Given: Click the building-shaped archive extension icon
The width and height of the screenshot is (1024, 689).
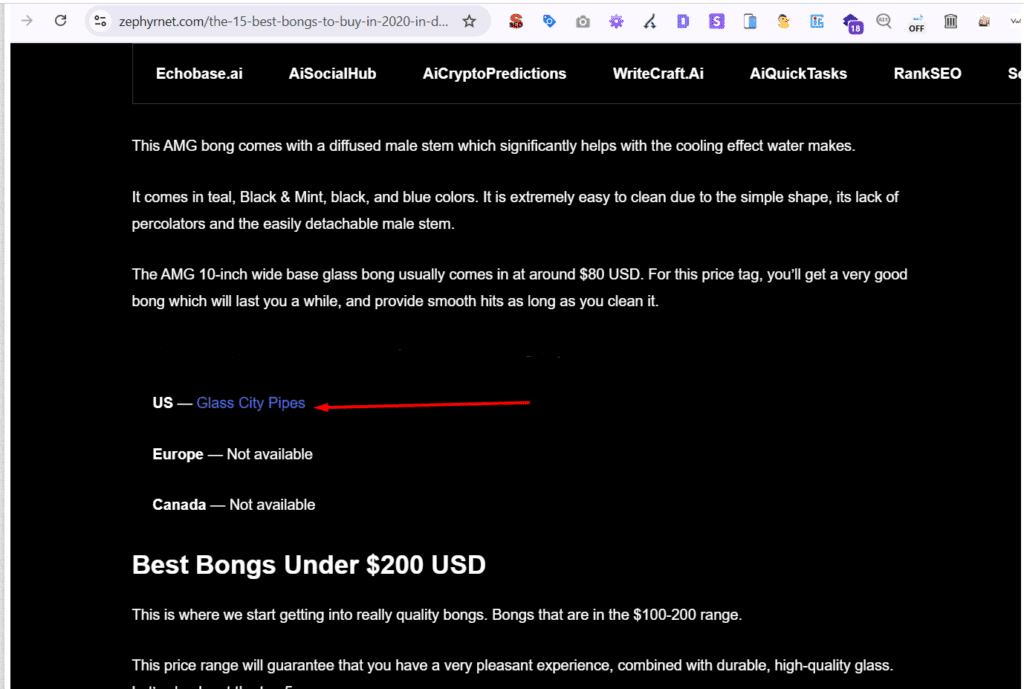Looking at the screenshot, I should coord(950,21).
